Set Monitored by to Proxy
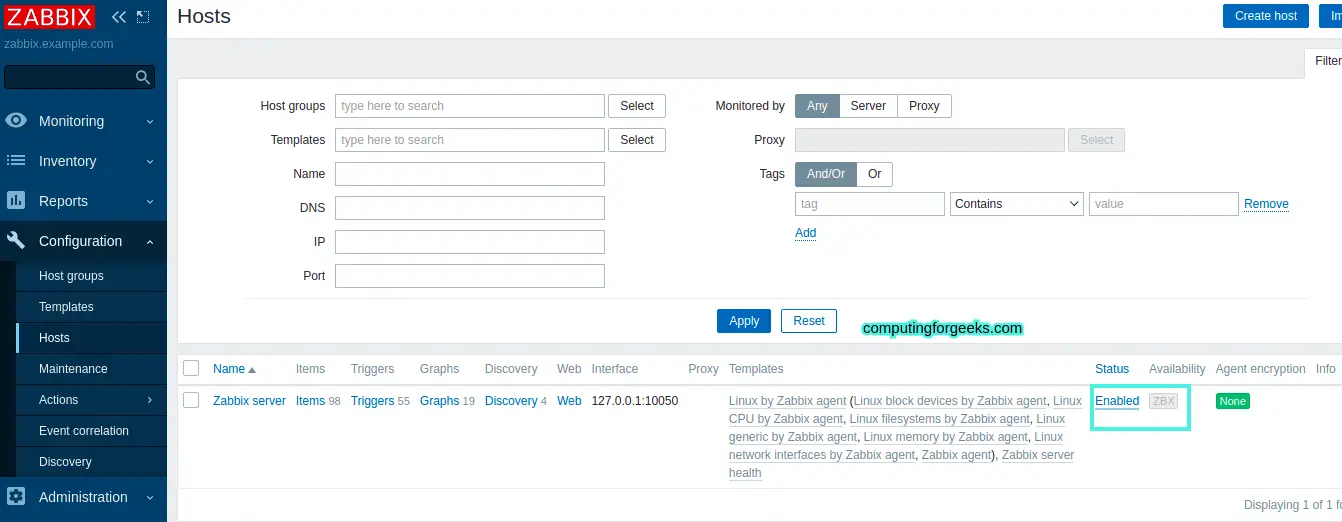Screen dimensions: 1342x522 click(x=924, y=106)
